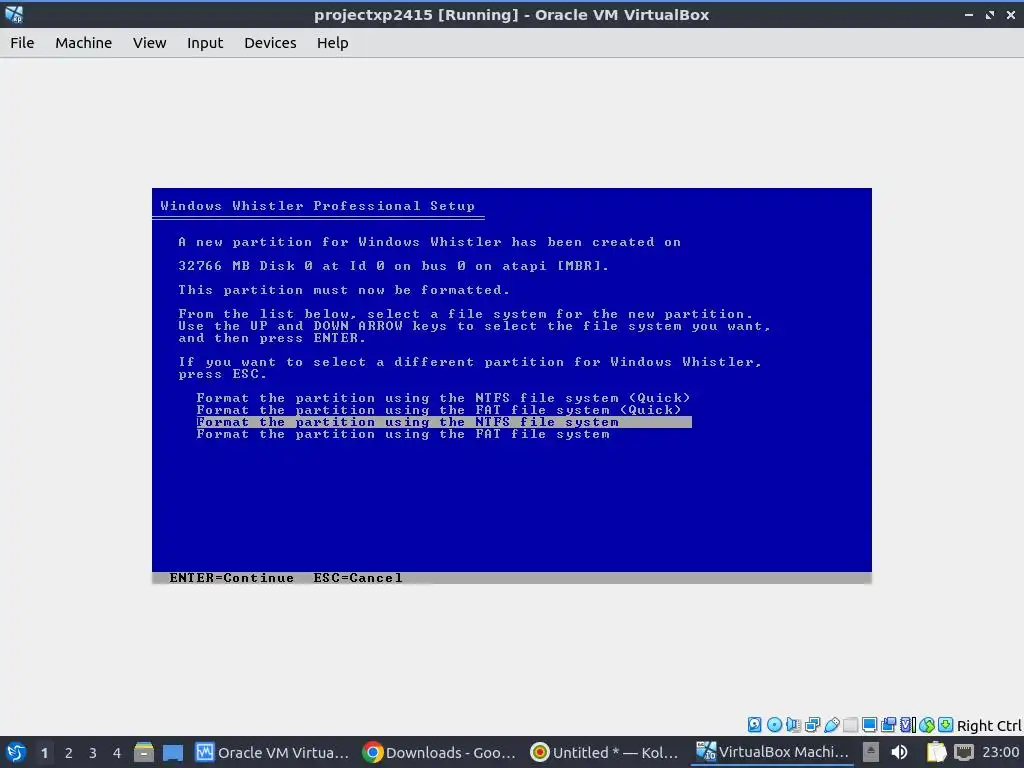Viewport: 1024px width, 768px height.
Task: Click the audio status indicator icon
Action: click(x=793, y=724)
